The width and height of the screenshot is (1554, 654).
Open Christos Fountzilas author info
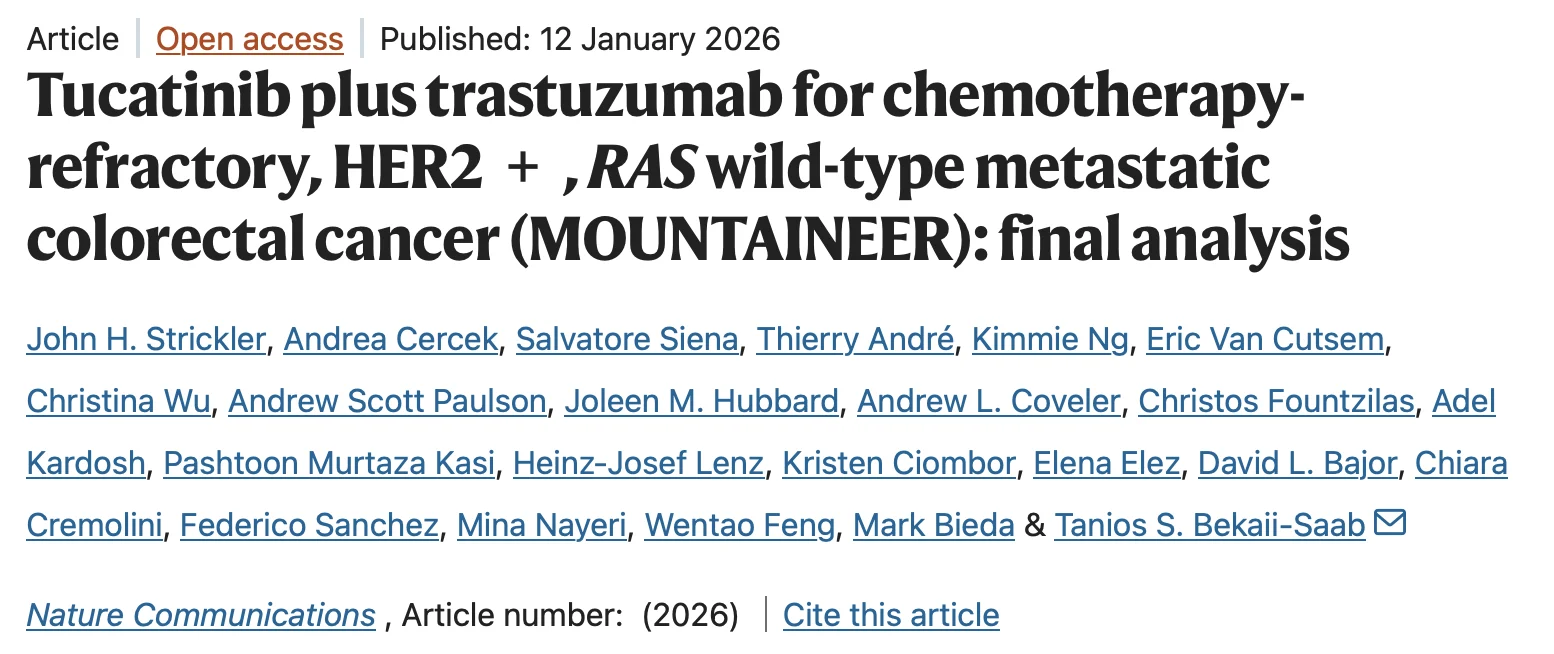click(x=1276, y=402)
